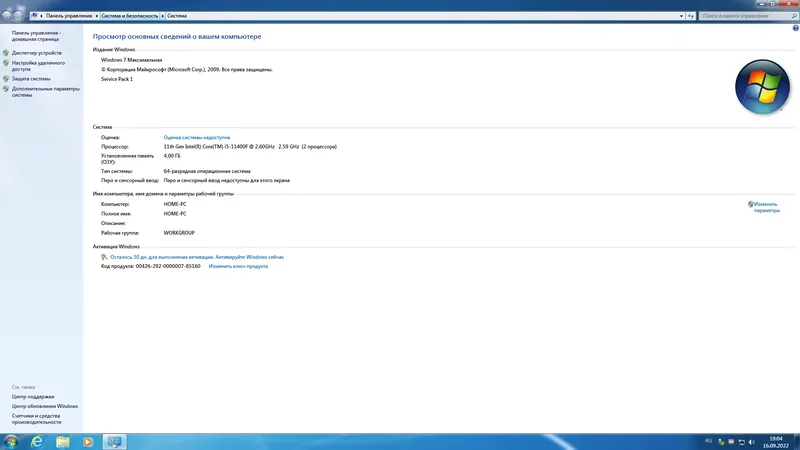The width and height of the screenshot is (800, 450).
Task: Open the address bar history dropdown arrow
Action: tap(681, 16)
